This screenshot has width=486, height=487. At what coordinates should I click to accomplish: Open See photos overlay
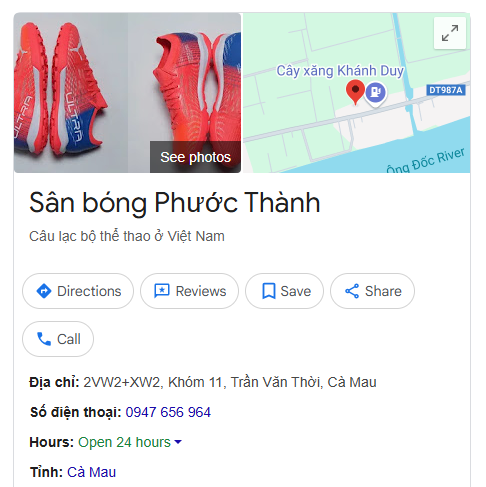click(x=195, y=157)
